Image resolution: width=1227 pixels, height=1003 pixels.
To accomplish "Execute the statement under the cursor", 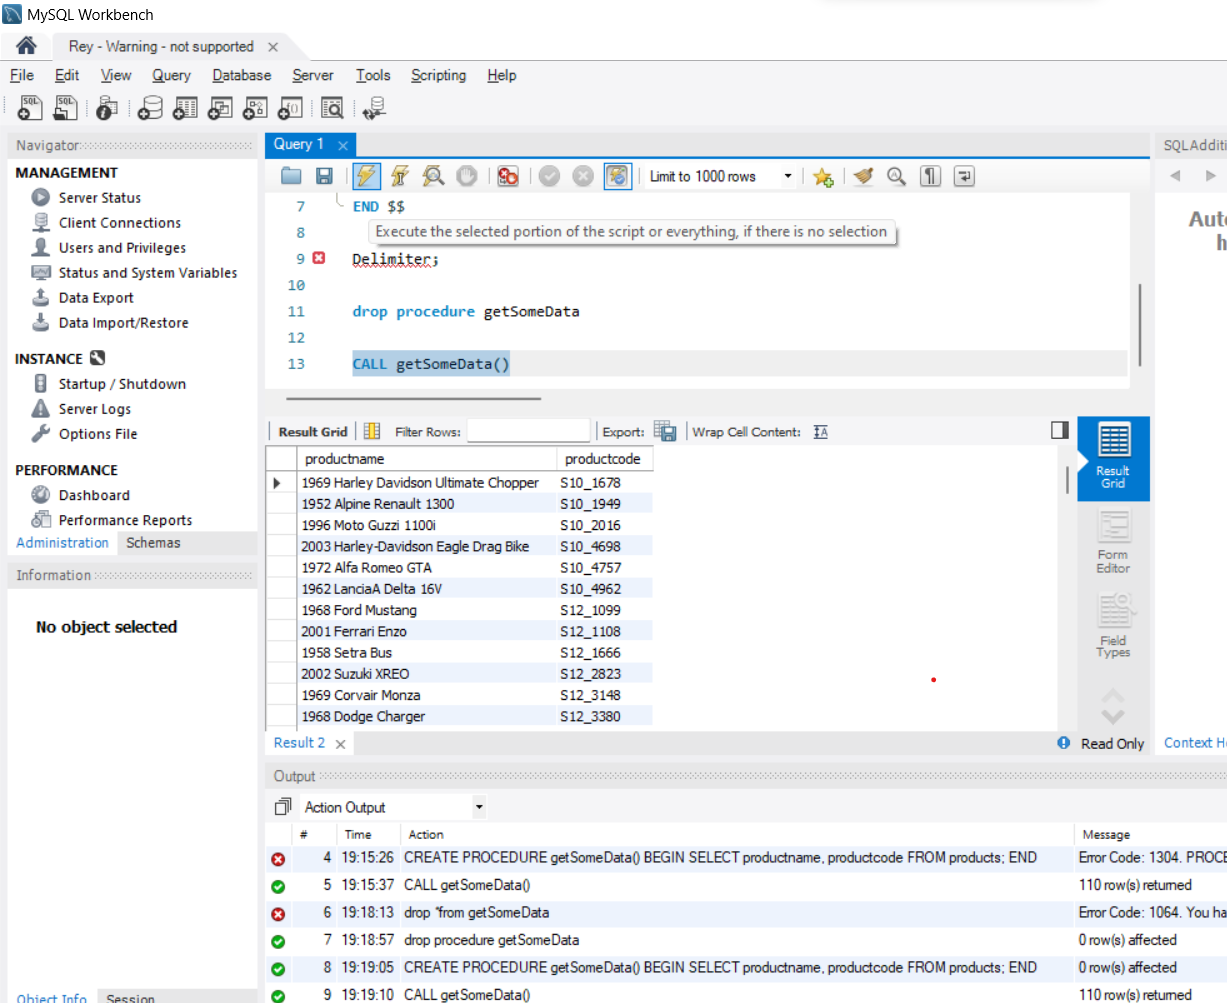I will tap(400, 176).
